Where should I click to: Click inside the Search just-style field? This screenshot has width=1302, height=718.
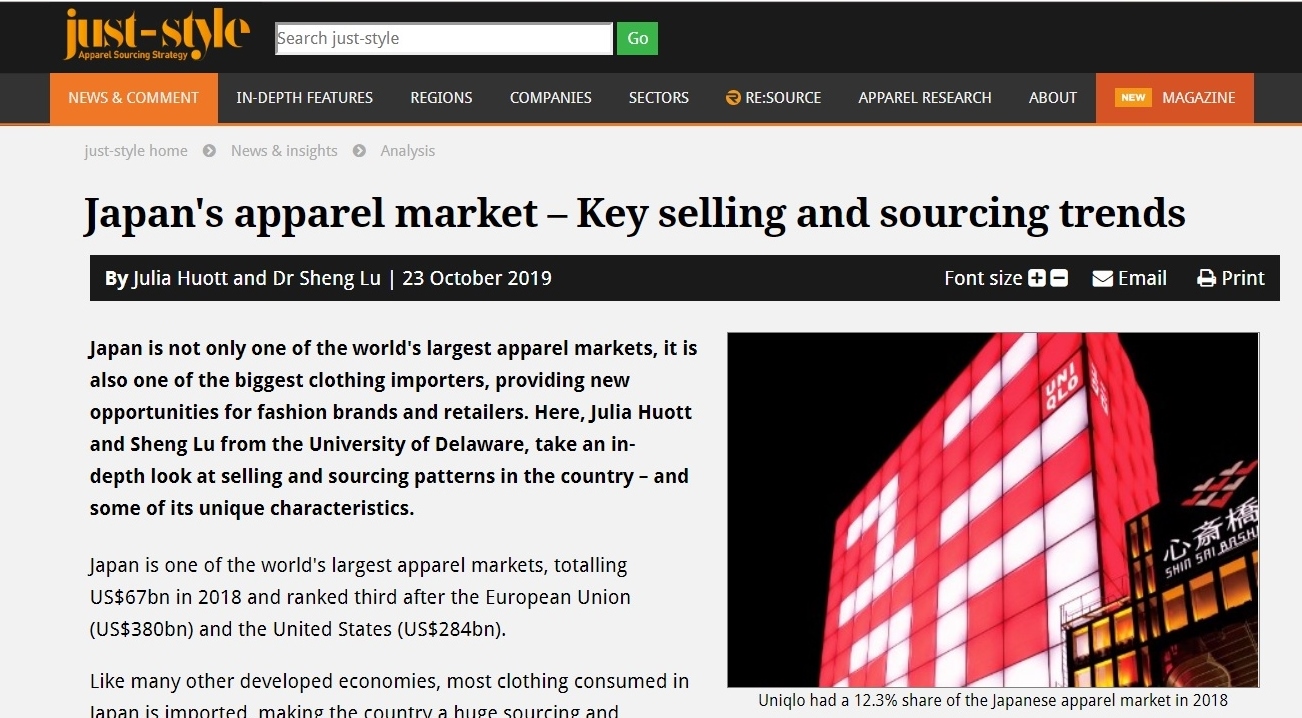click(443, 39)
